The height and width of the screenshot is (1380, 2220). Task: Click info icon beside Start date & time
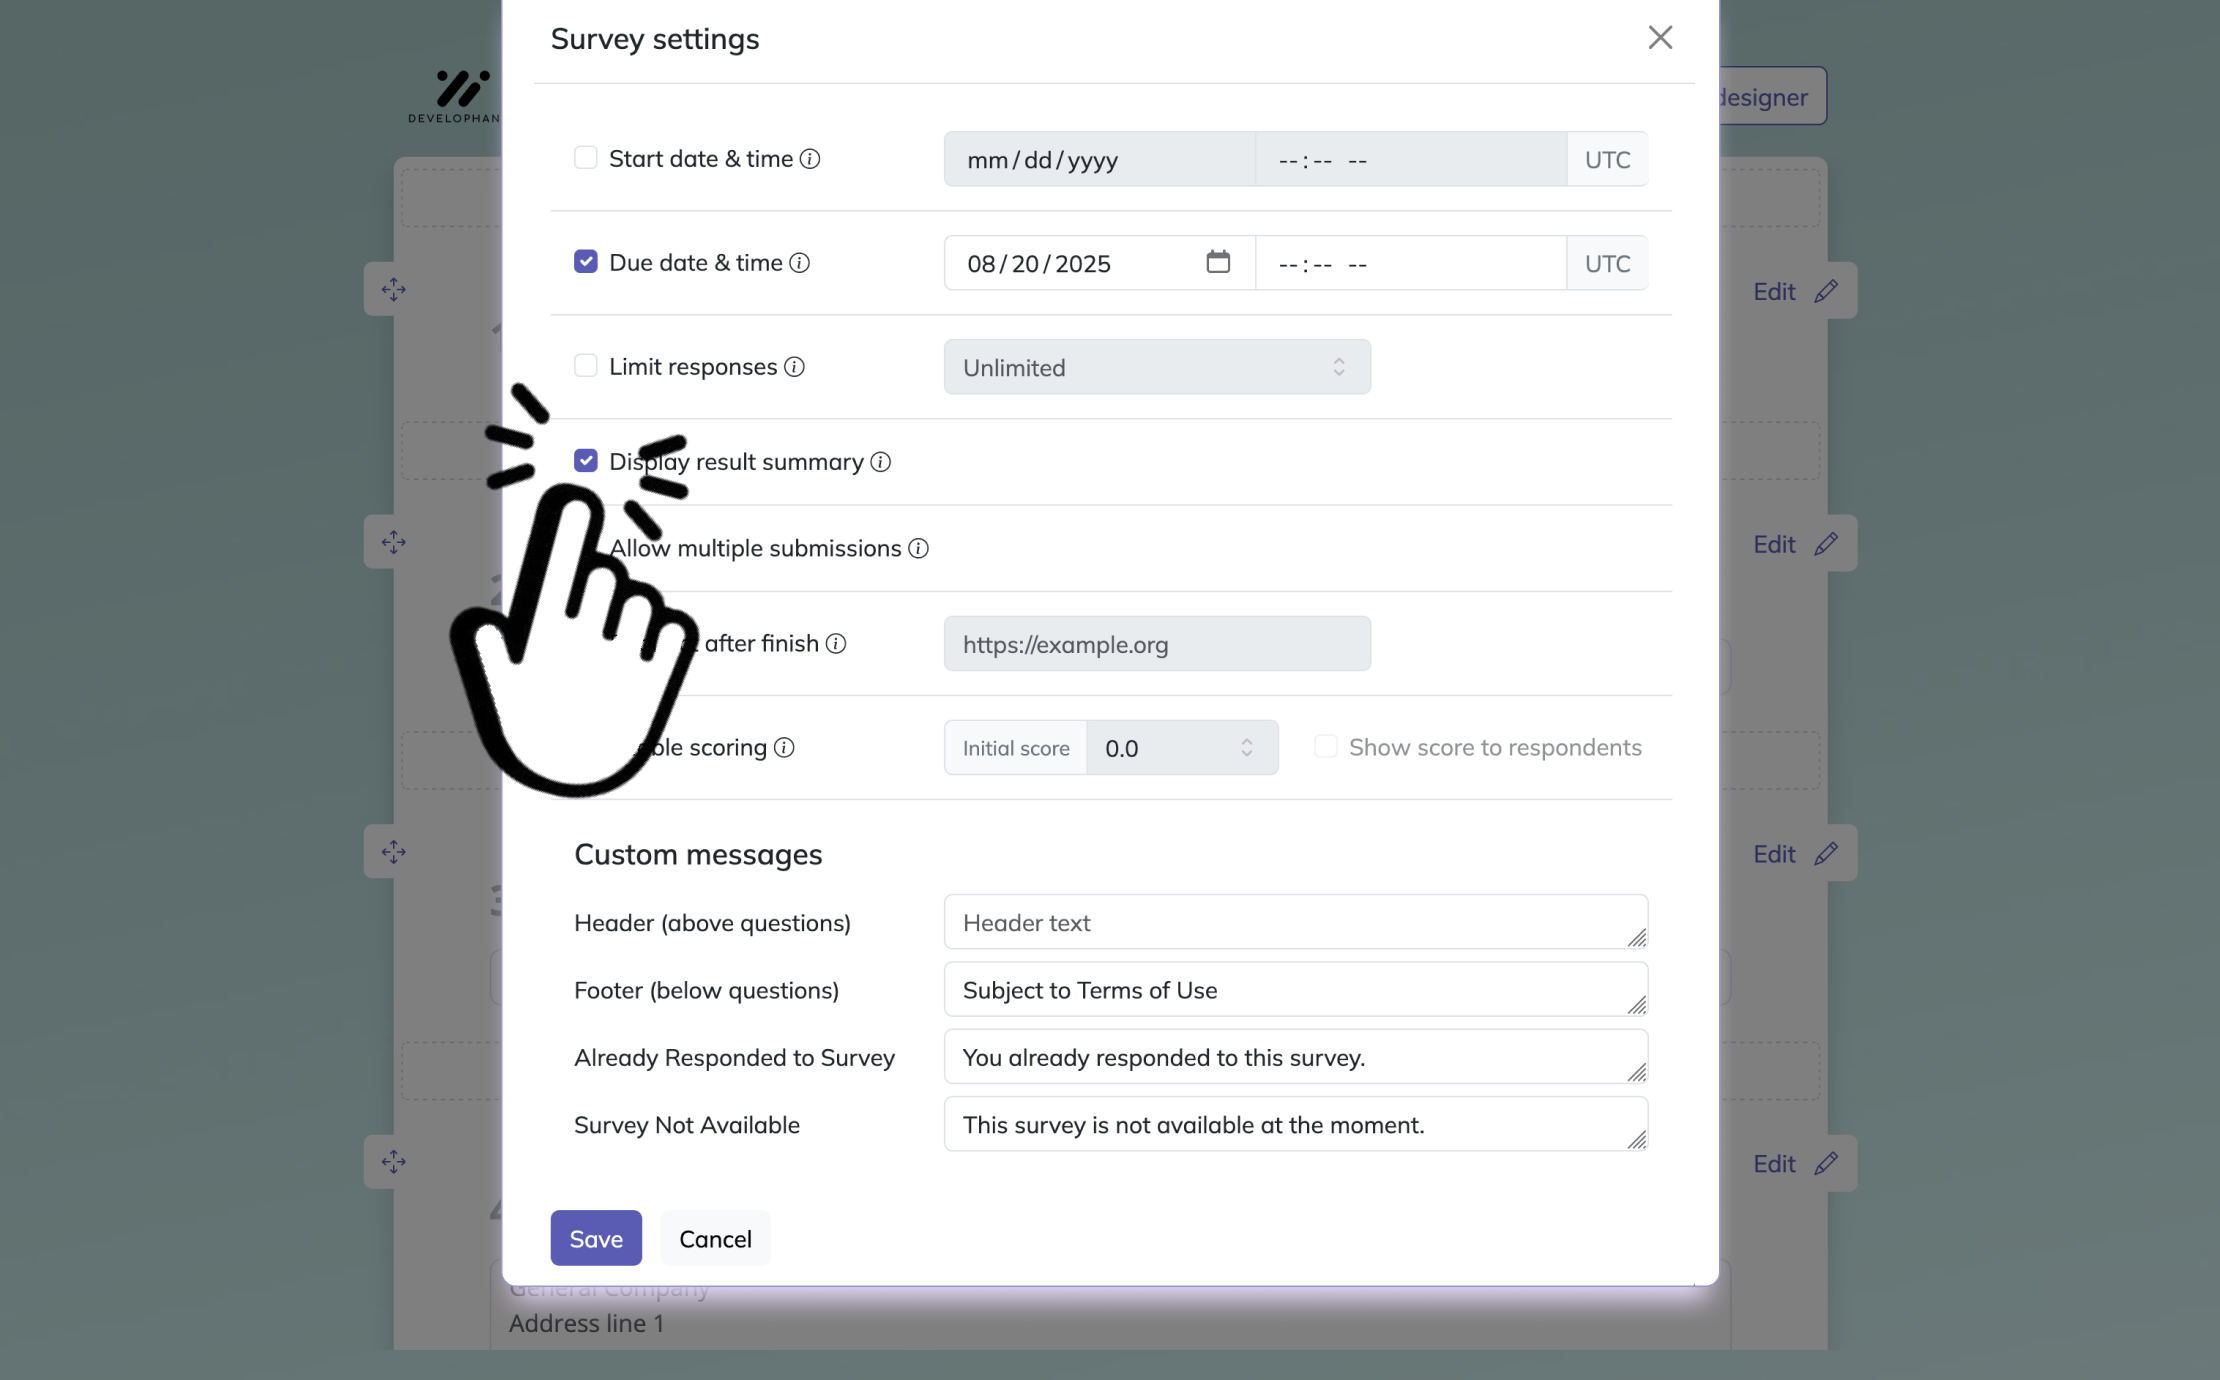click(810, 159)
